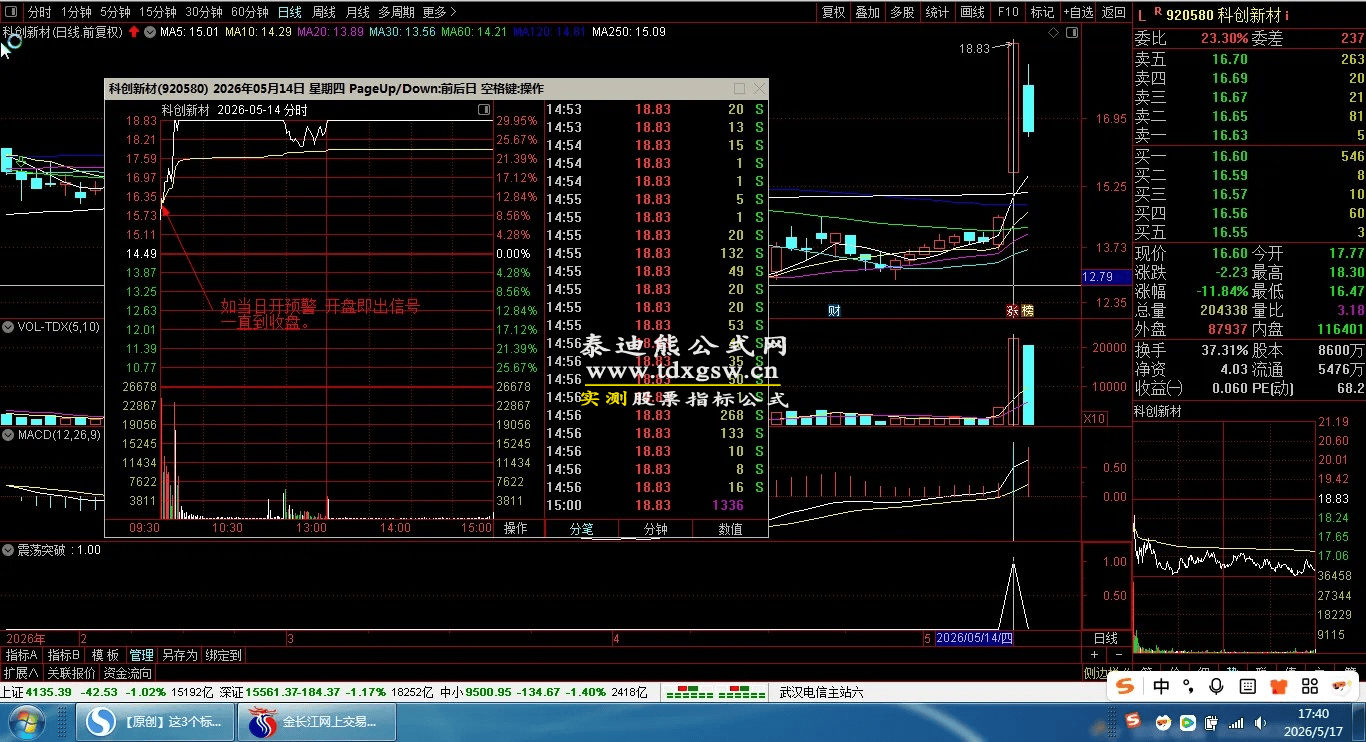1366x742 pixels.
Task: Open the 关联报价 tab
Action: tap(71, 673)
